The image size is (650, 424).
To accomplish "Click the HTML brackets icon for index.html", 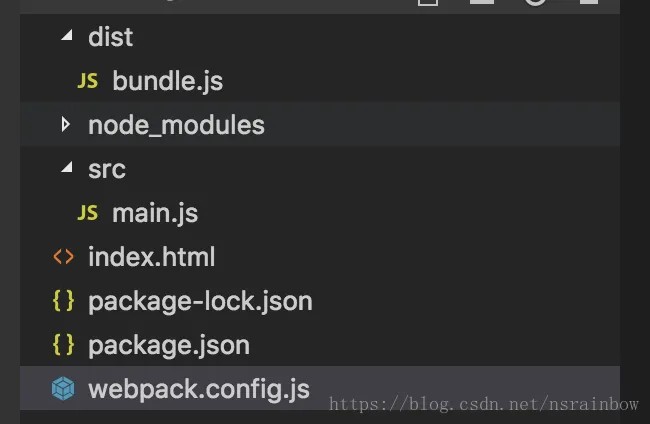I will [x=63, y=257].
